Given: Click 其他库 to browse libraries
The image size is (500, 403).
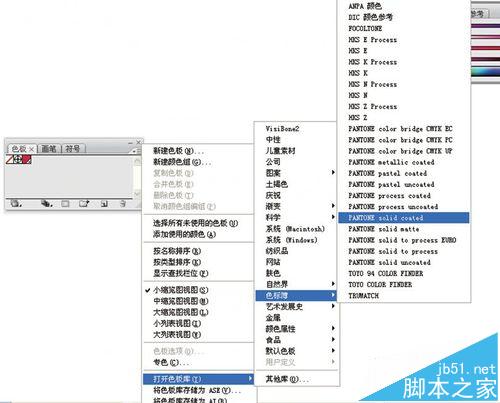Looking at the screenshot, I should 287,379.
